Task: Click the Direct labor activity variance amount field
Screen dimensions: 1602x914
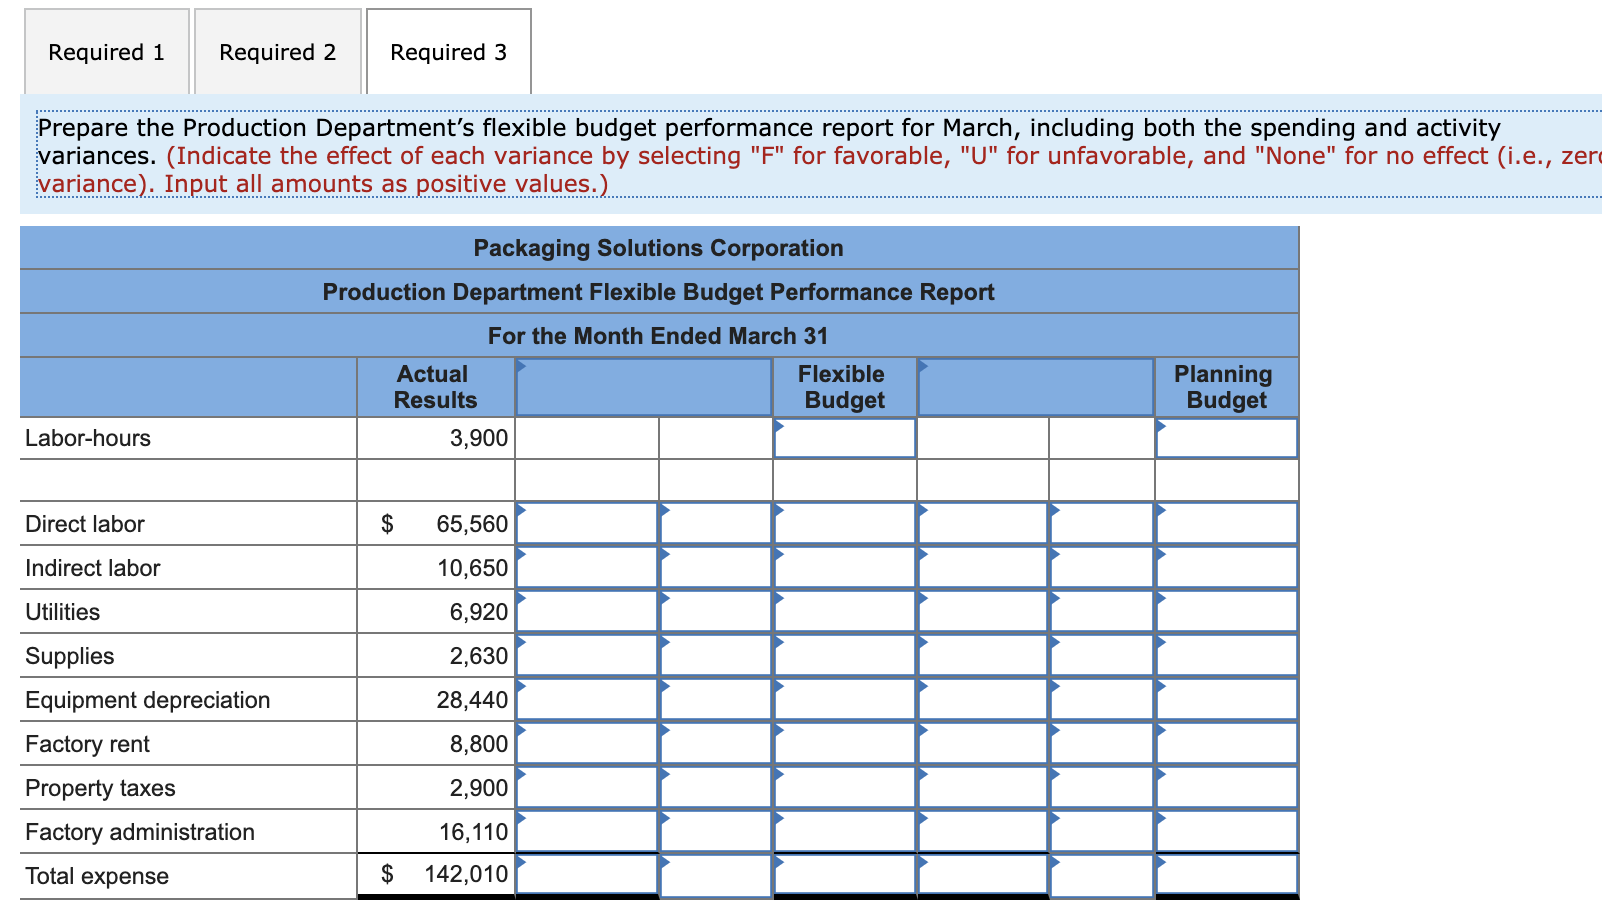Action: click(983, 524)
